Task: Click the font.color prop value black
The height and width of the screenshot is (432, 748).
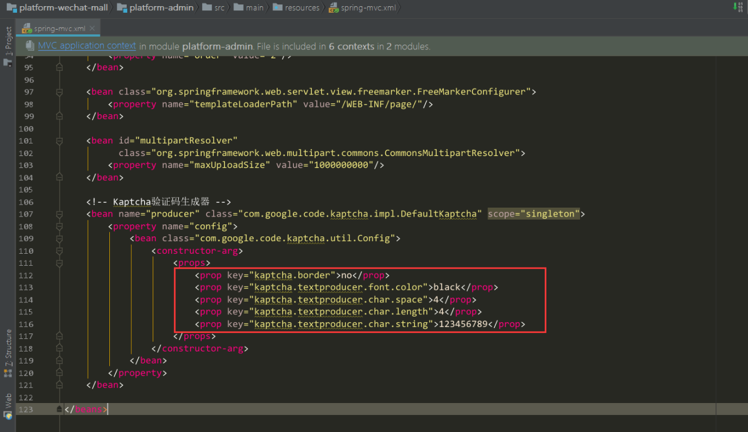Action: [447, 287]
